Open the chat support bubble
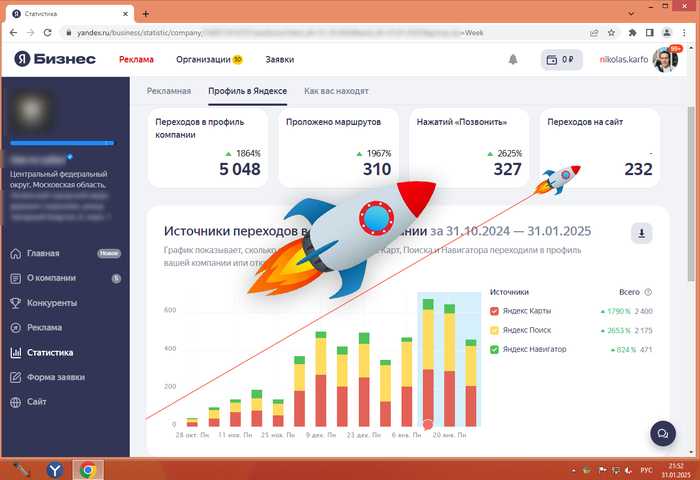The image size is (700, 480). 663,434
